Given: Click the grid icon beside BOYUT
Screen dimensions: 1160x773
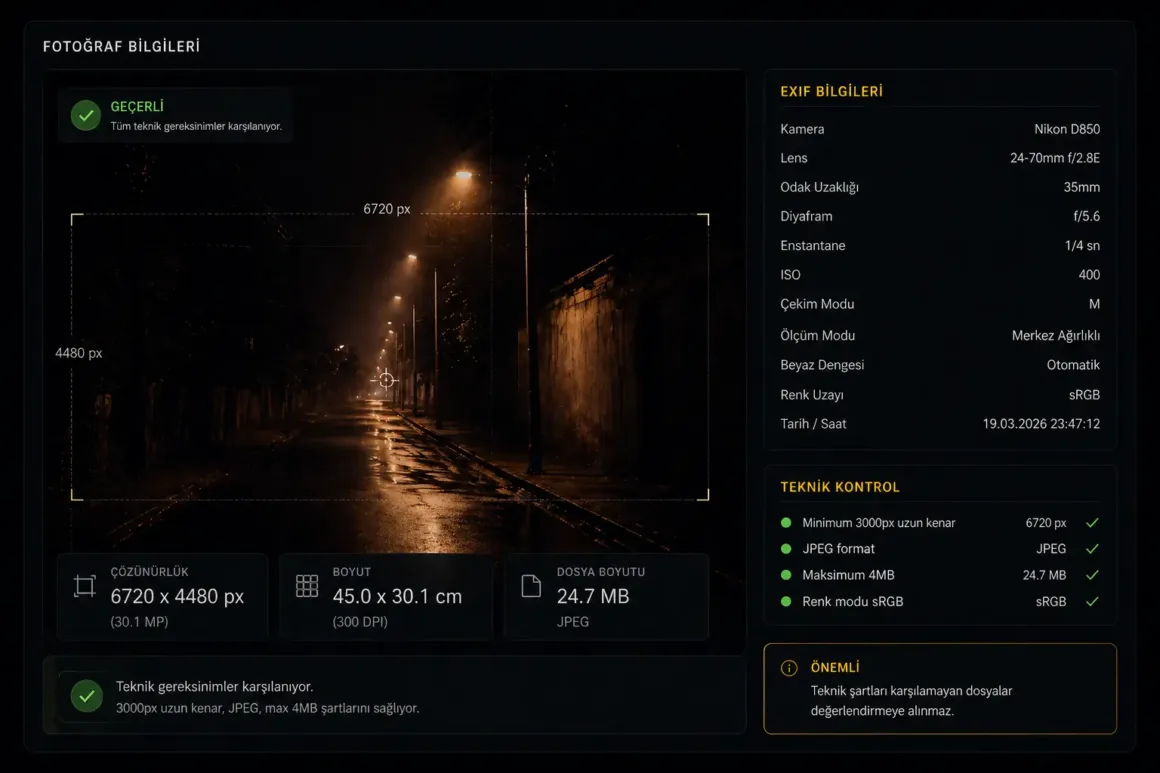Looking at the screenshot, I should pos(307,587).
